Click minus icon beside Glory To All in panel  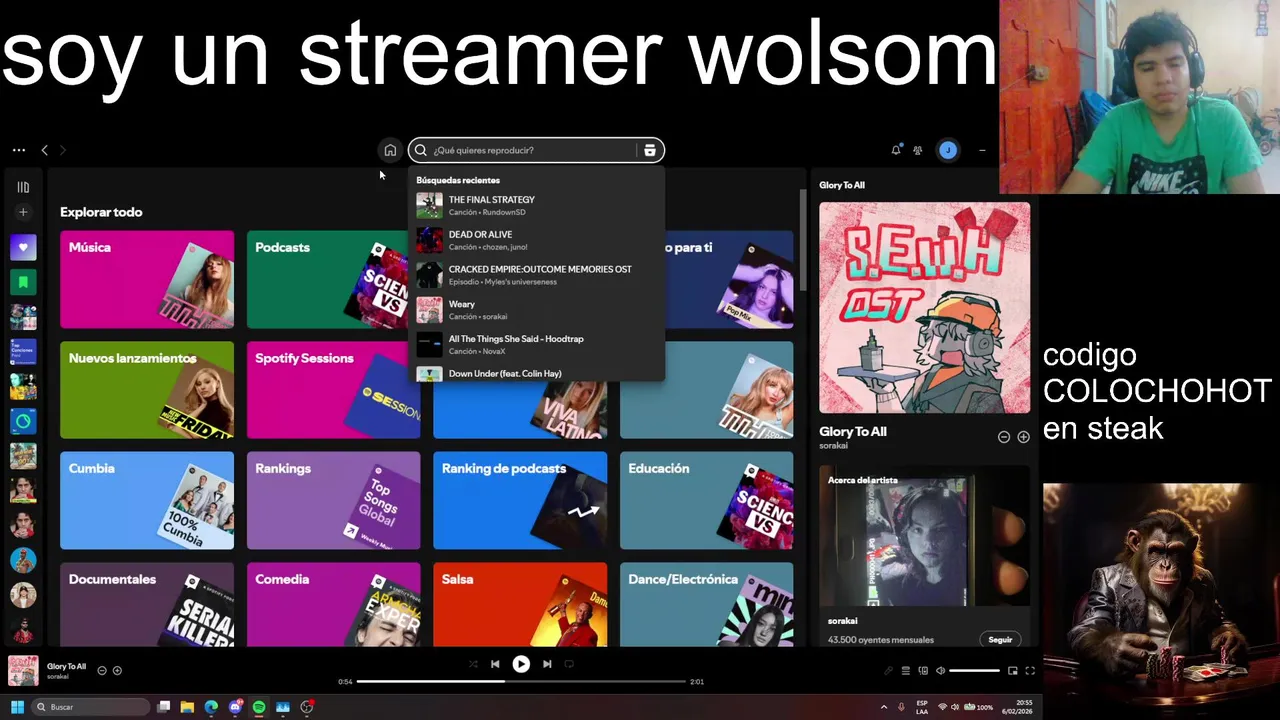pyautogui.click(x=1004, y=437)
